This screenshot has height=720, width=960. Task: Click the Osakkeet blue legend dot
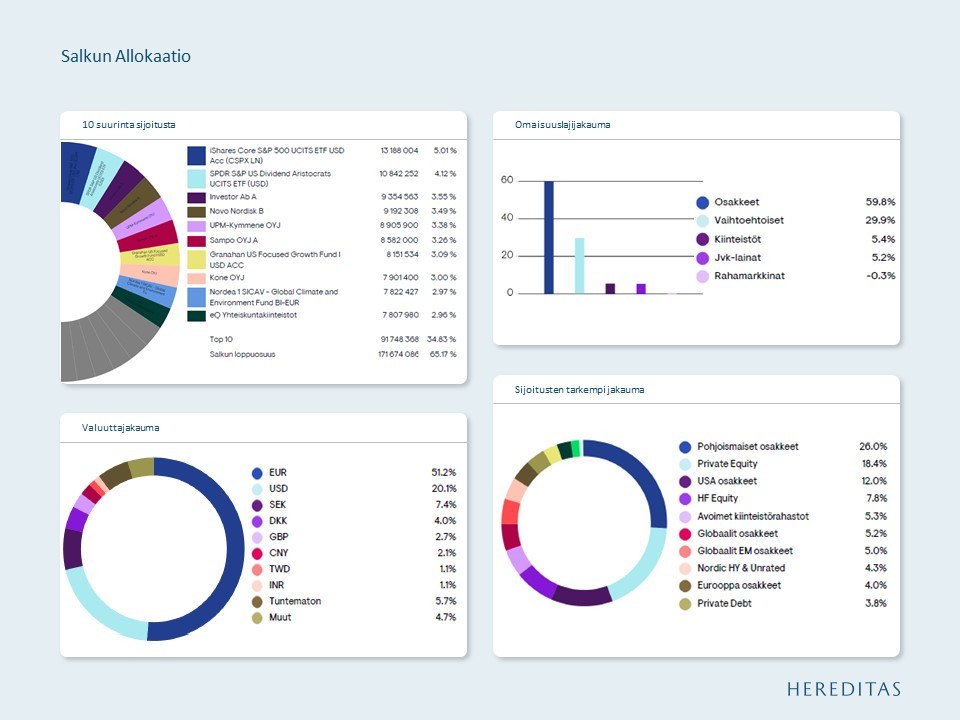pyautogui.click(x=703, y=203)
